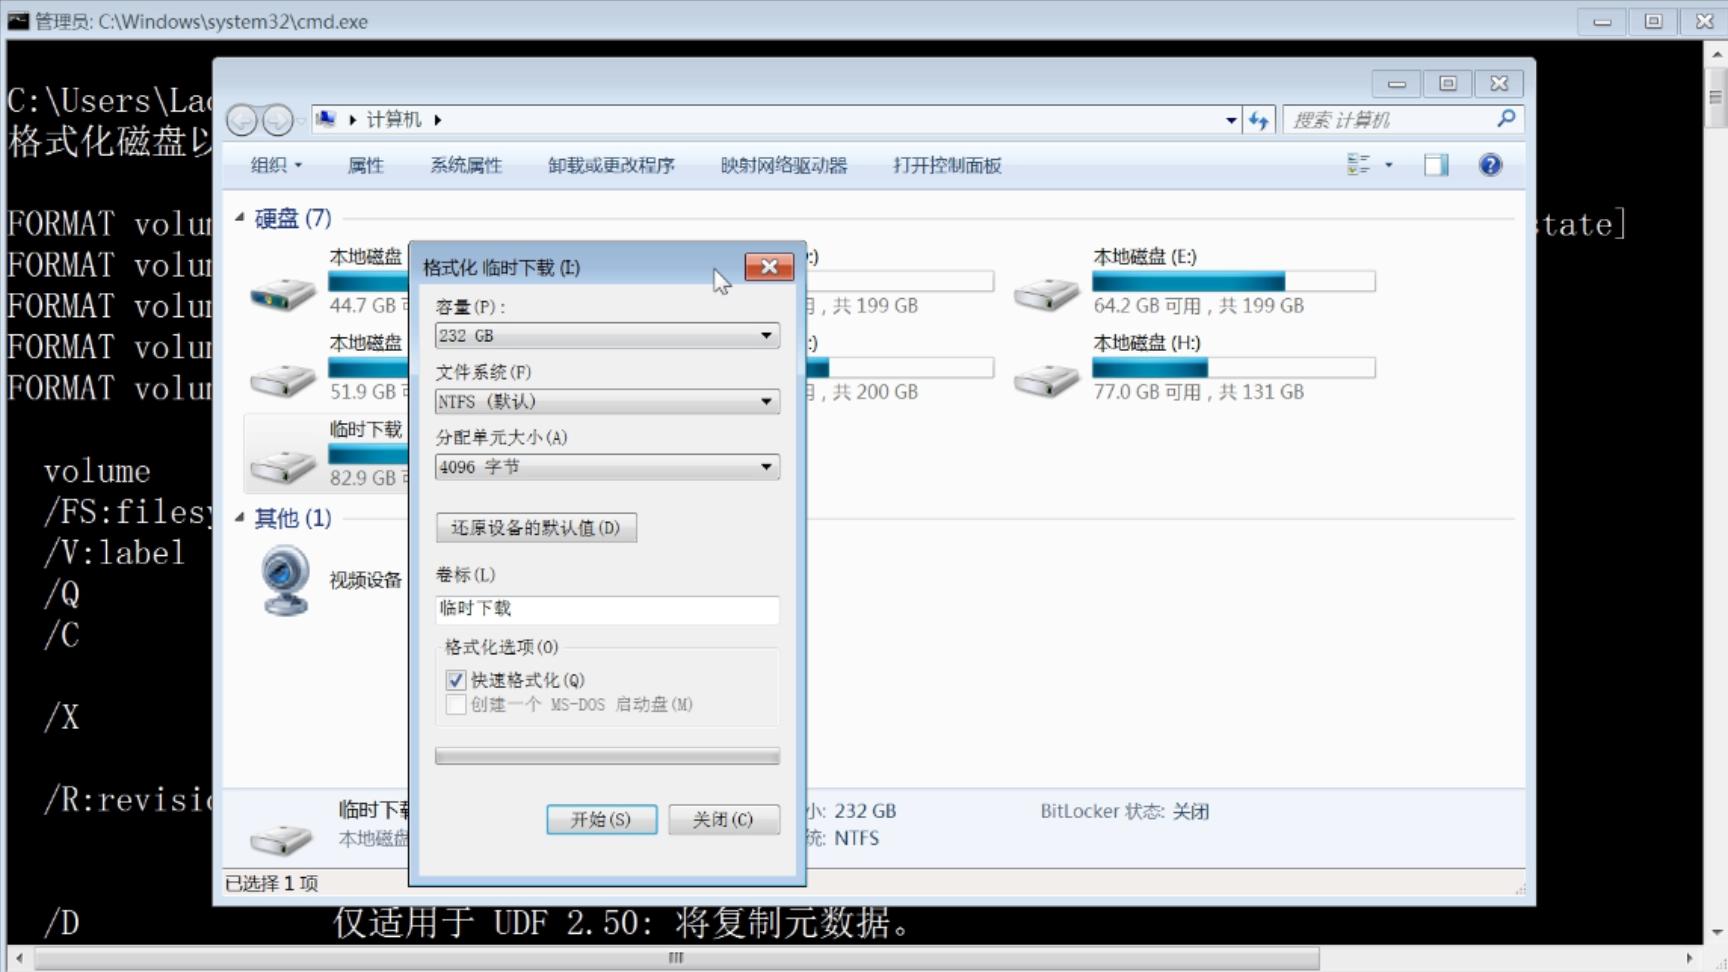Click the search magnifier in 搜索 计算机 box
This screenshot has width=1728, height=972.
[1505, 119]
